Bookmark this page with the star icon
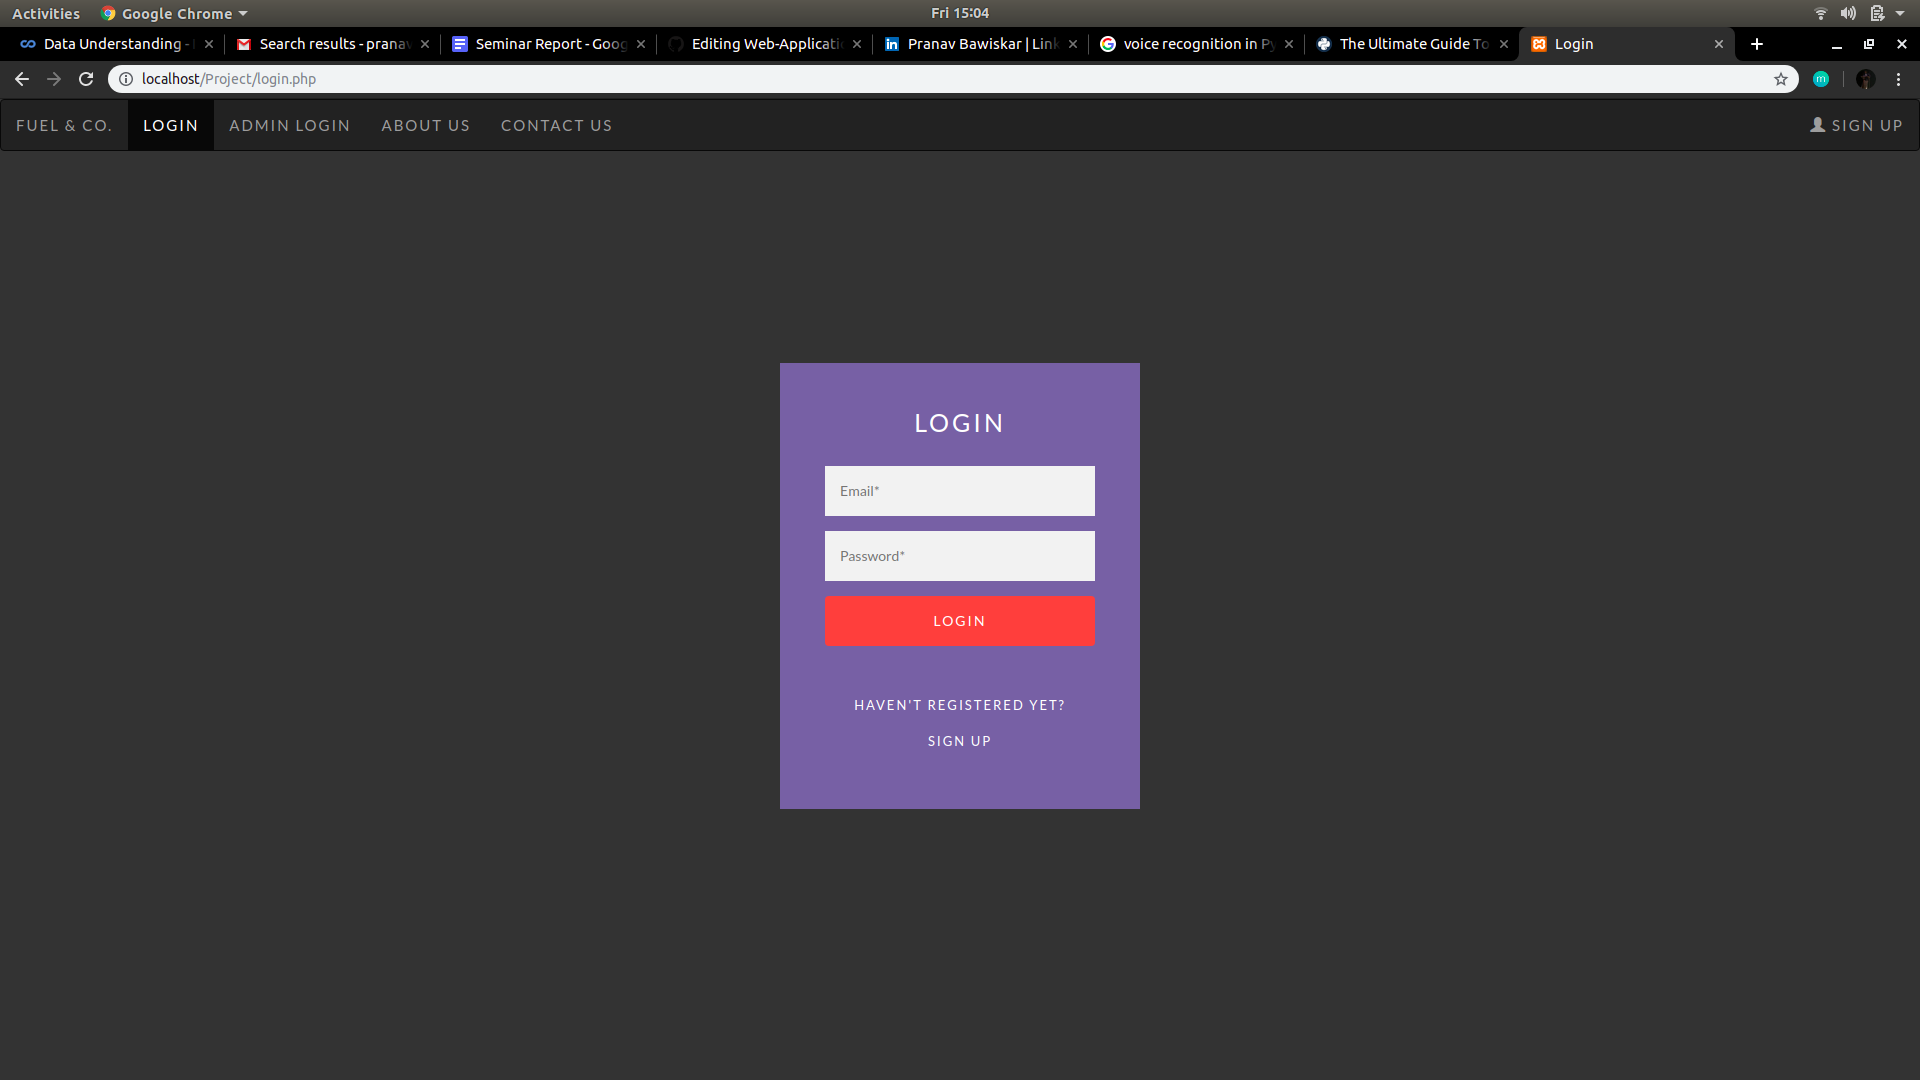This screenshot has width=1920, height=1080. click(1781, 79)
